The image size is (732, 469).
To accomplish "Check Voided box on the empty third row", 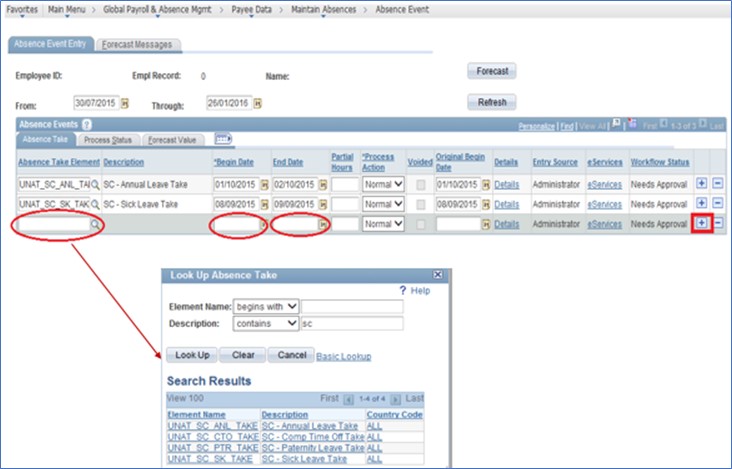I will [421, 225].
